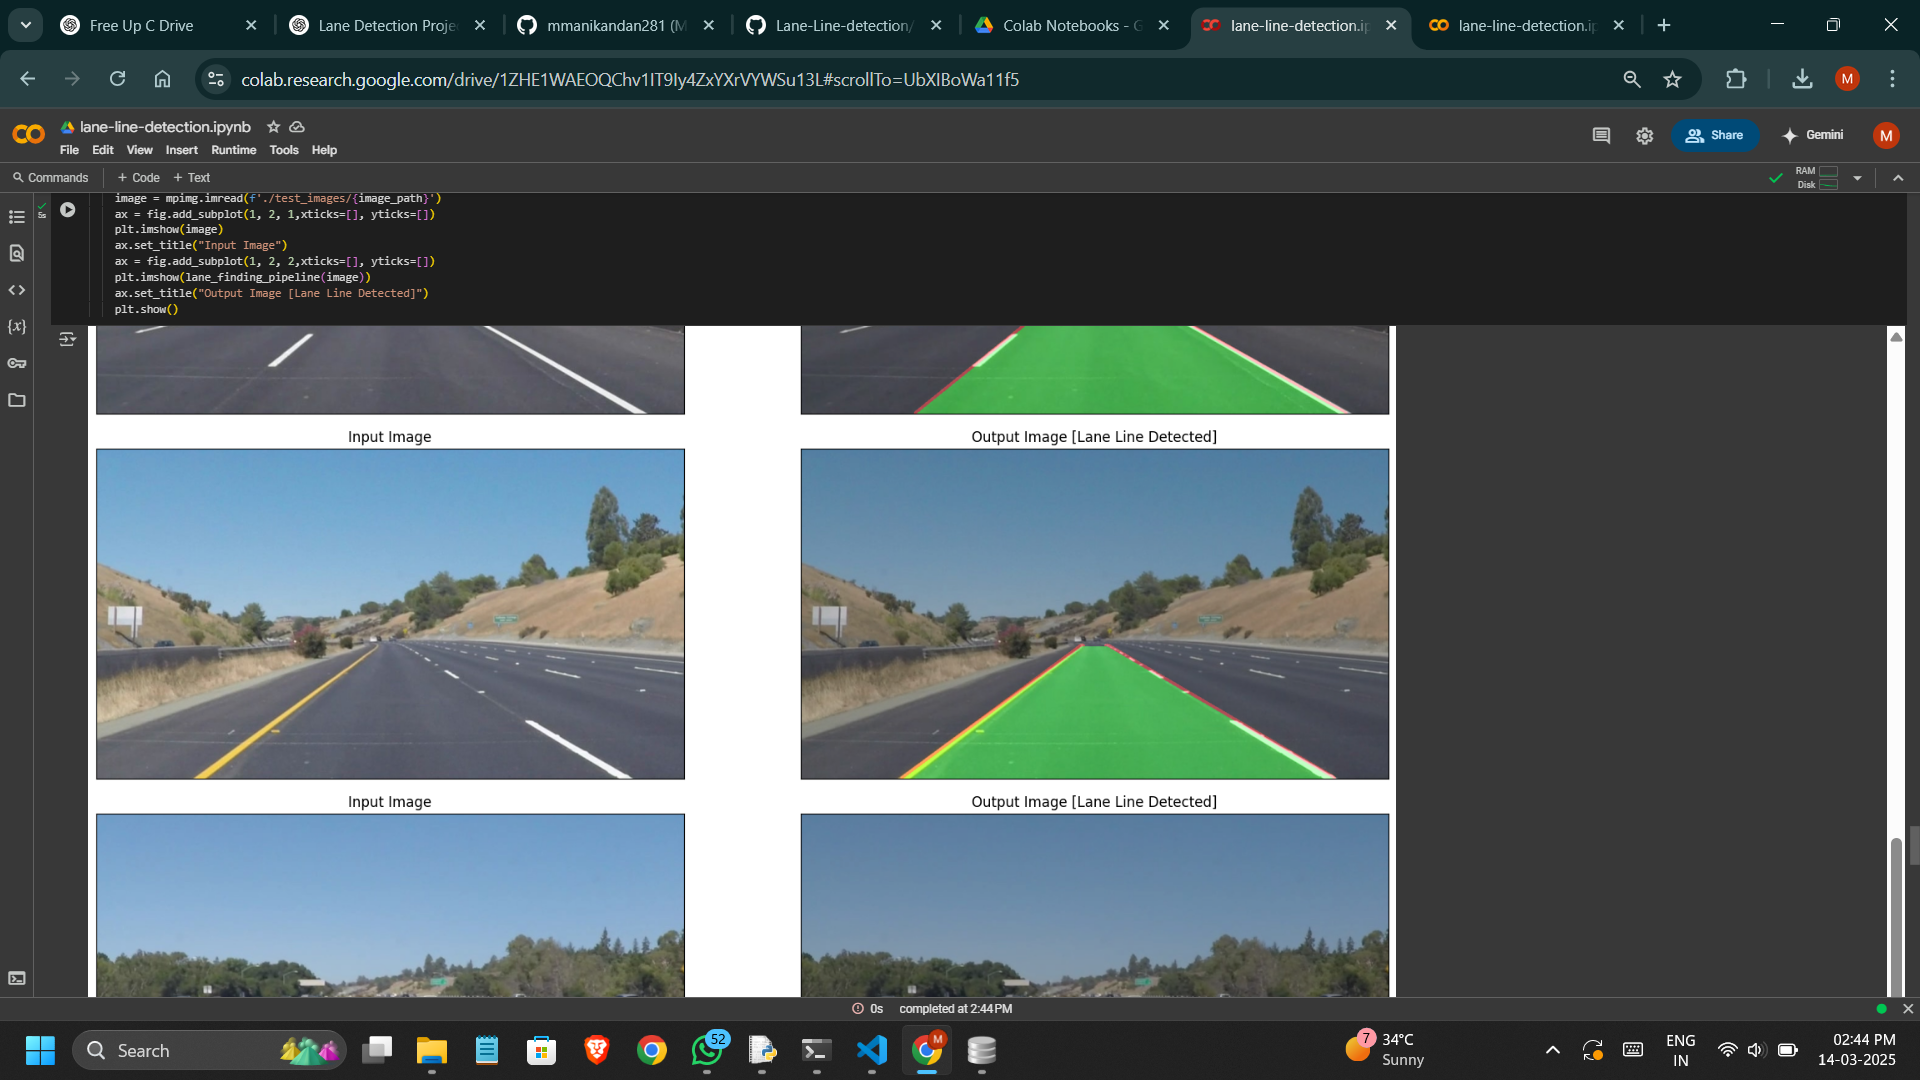Open the files folder sidebar icon
This screenshot has width=1920, height=1080.
[17, 400]
